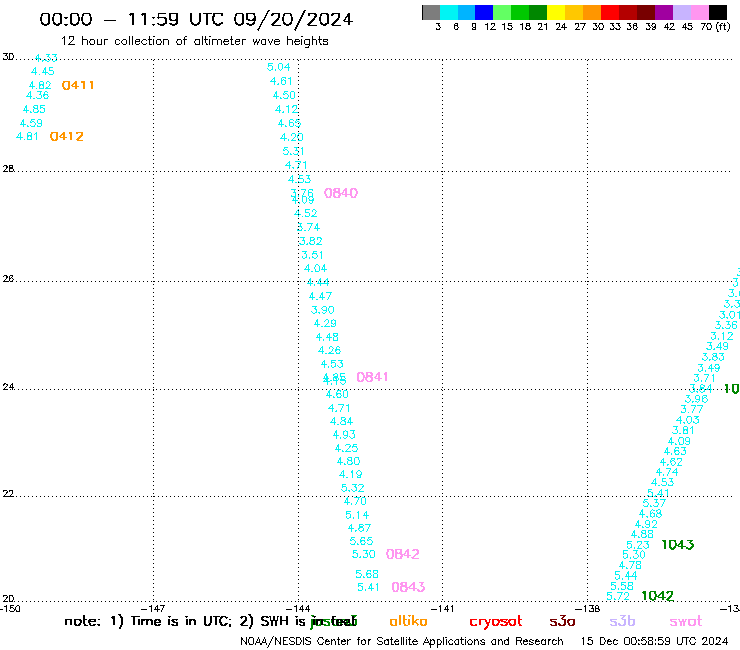Select the lavender legend color swatch
Screen dimensions: 740x650
click(x=681, y=12)
